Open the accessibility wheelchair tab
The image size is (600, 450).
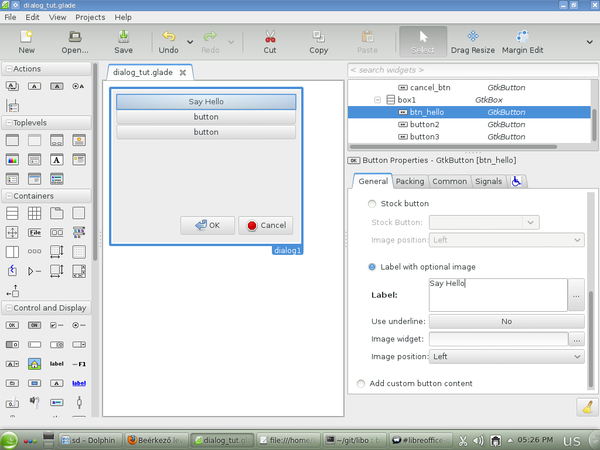[516, 181]
